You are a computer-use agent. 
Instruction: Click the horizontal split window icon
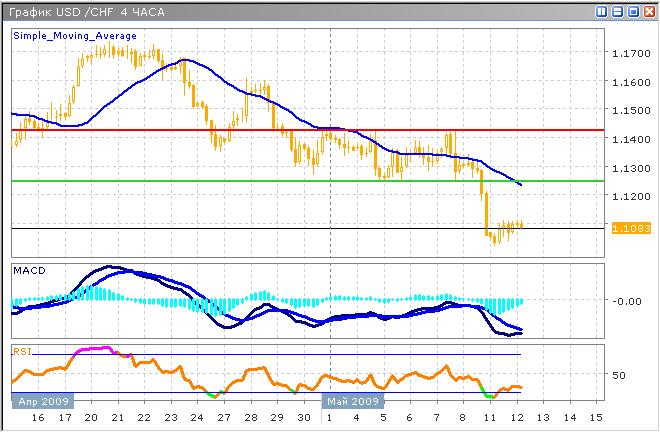(x=617, y=11)
